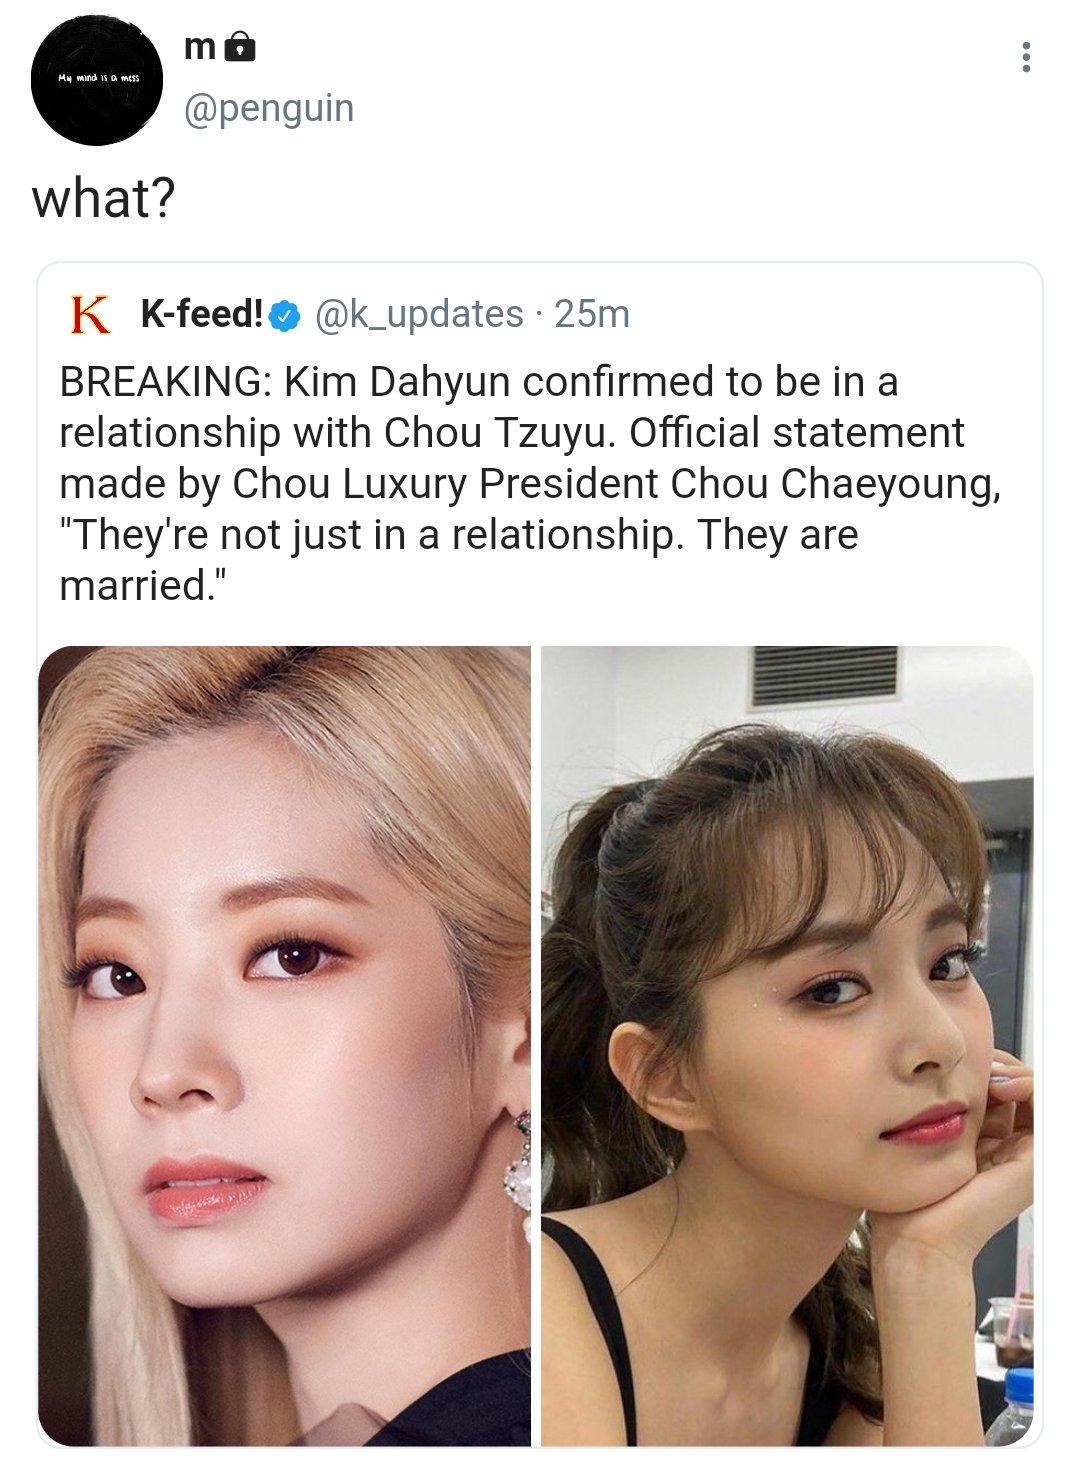Tap the red K logo of K-feed

coord(91,314)
